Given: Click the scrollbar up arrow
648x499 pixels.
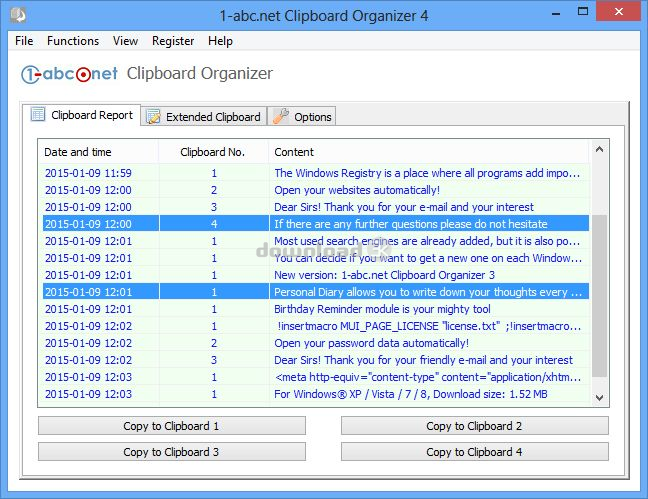Looking at the screenshot, I should click(x=599, y=150).
